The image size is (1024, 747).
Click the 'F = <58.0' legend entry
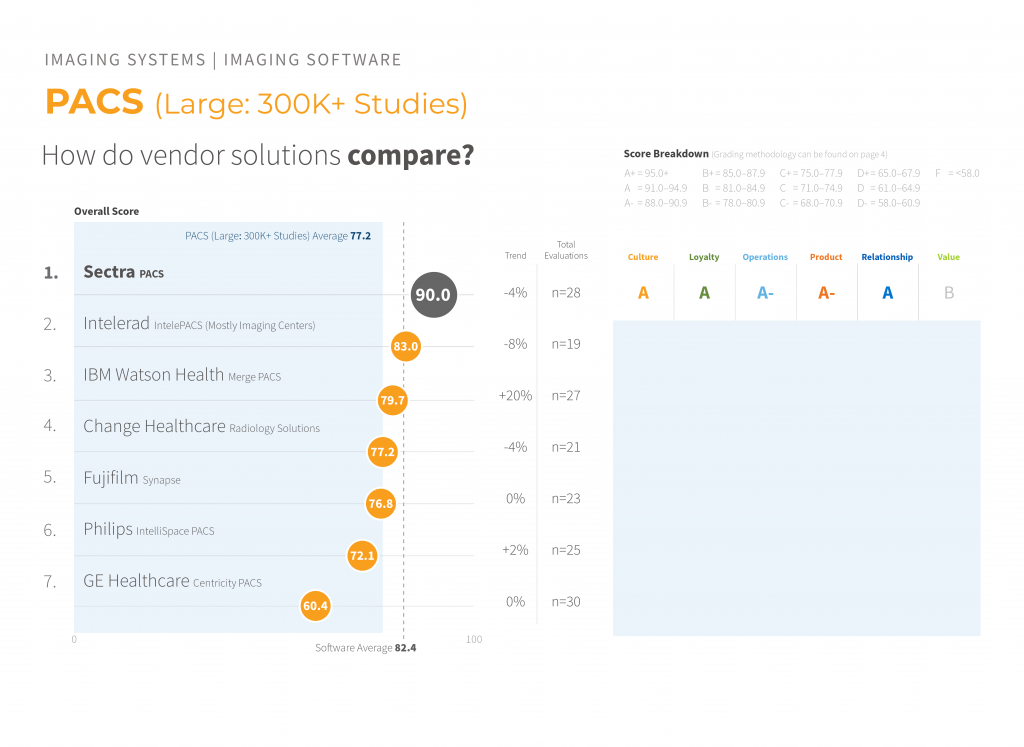point(957,174)
